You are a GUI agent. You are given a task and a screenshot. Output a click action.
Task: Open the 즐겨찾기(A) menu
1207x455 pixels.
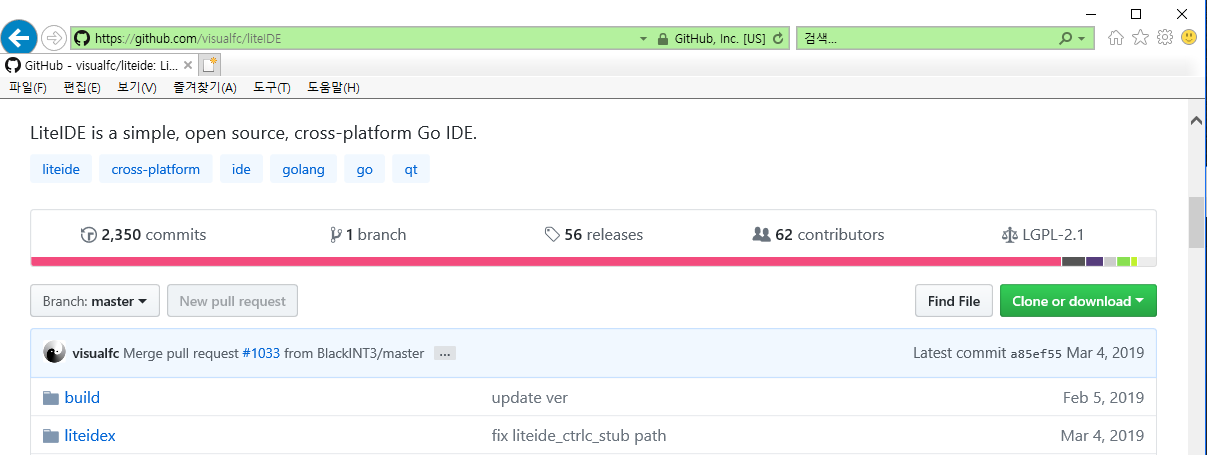204,88
